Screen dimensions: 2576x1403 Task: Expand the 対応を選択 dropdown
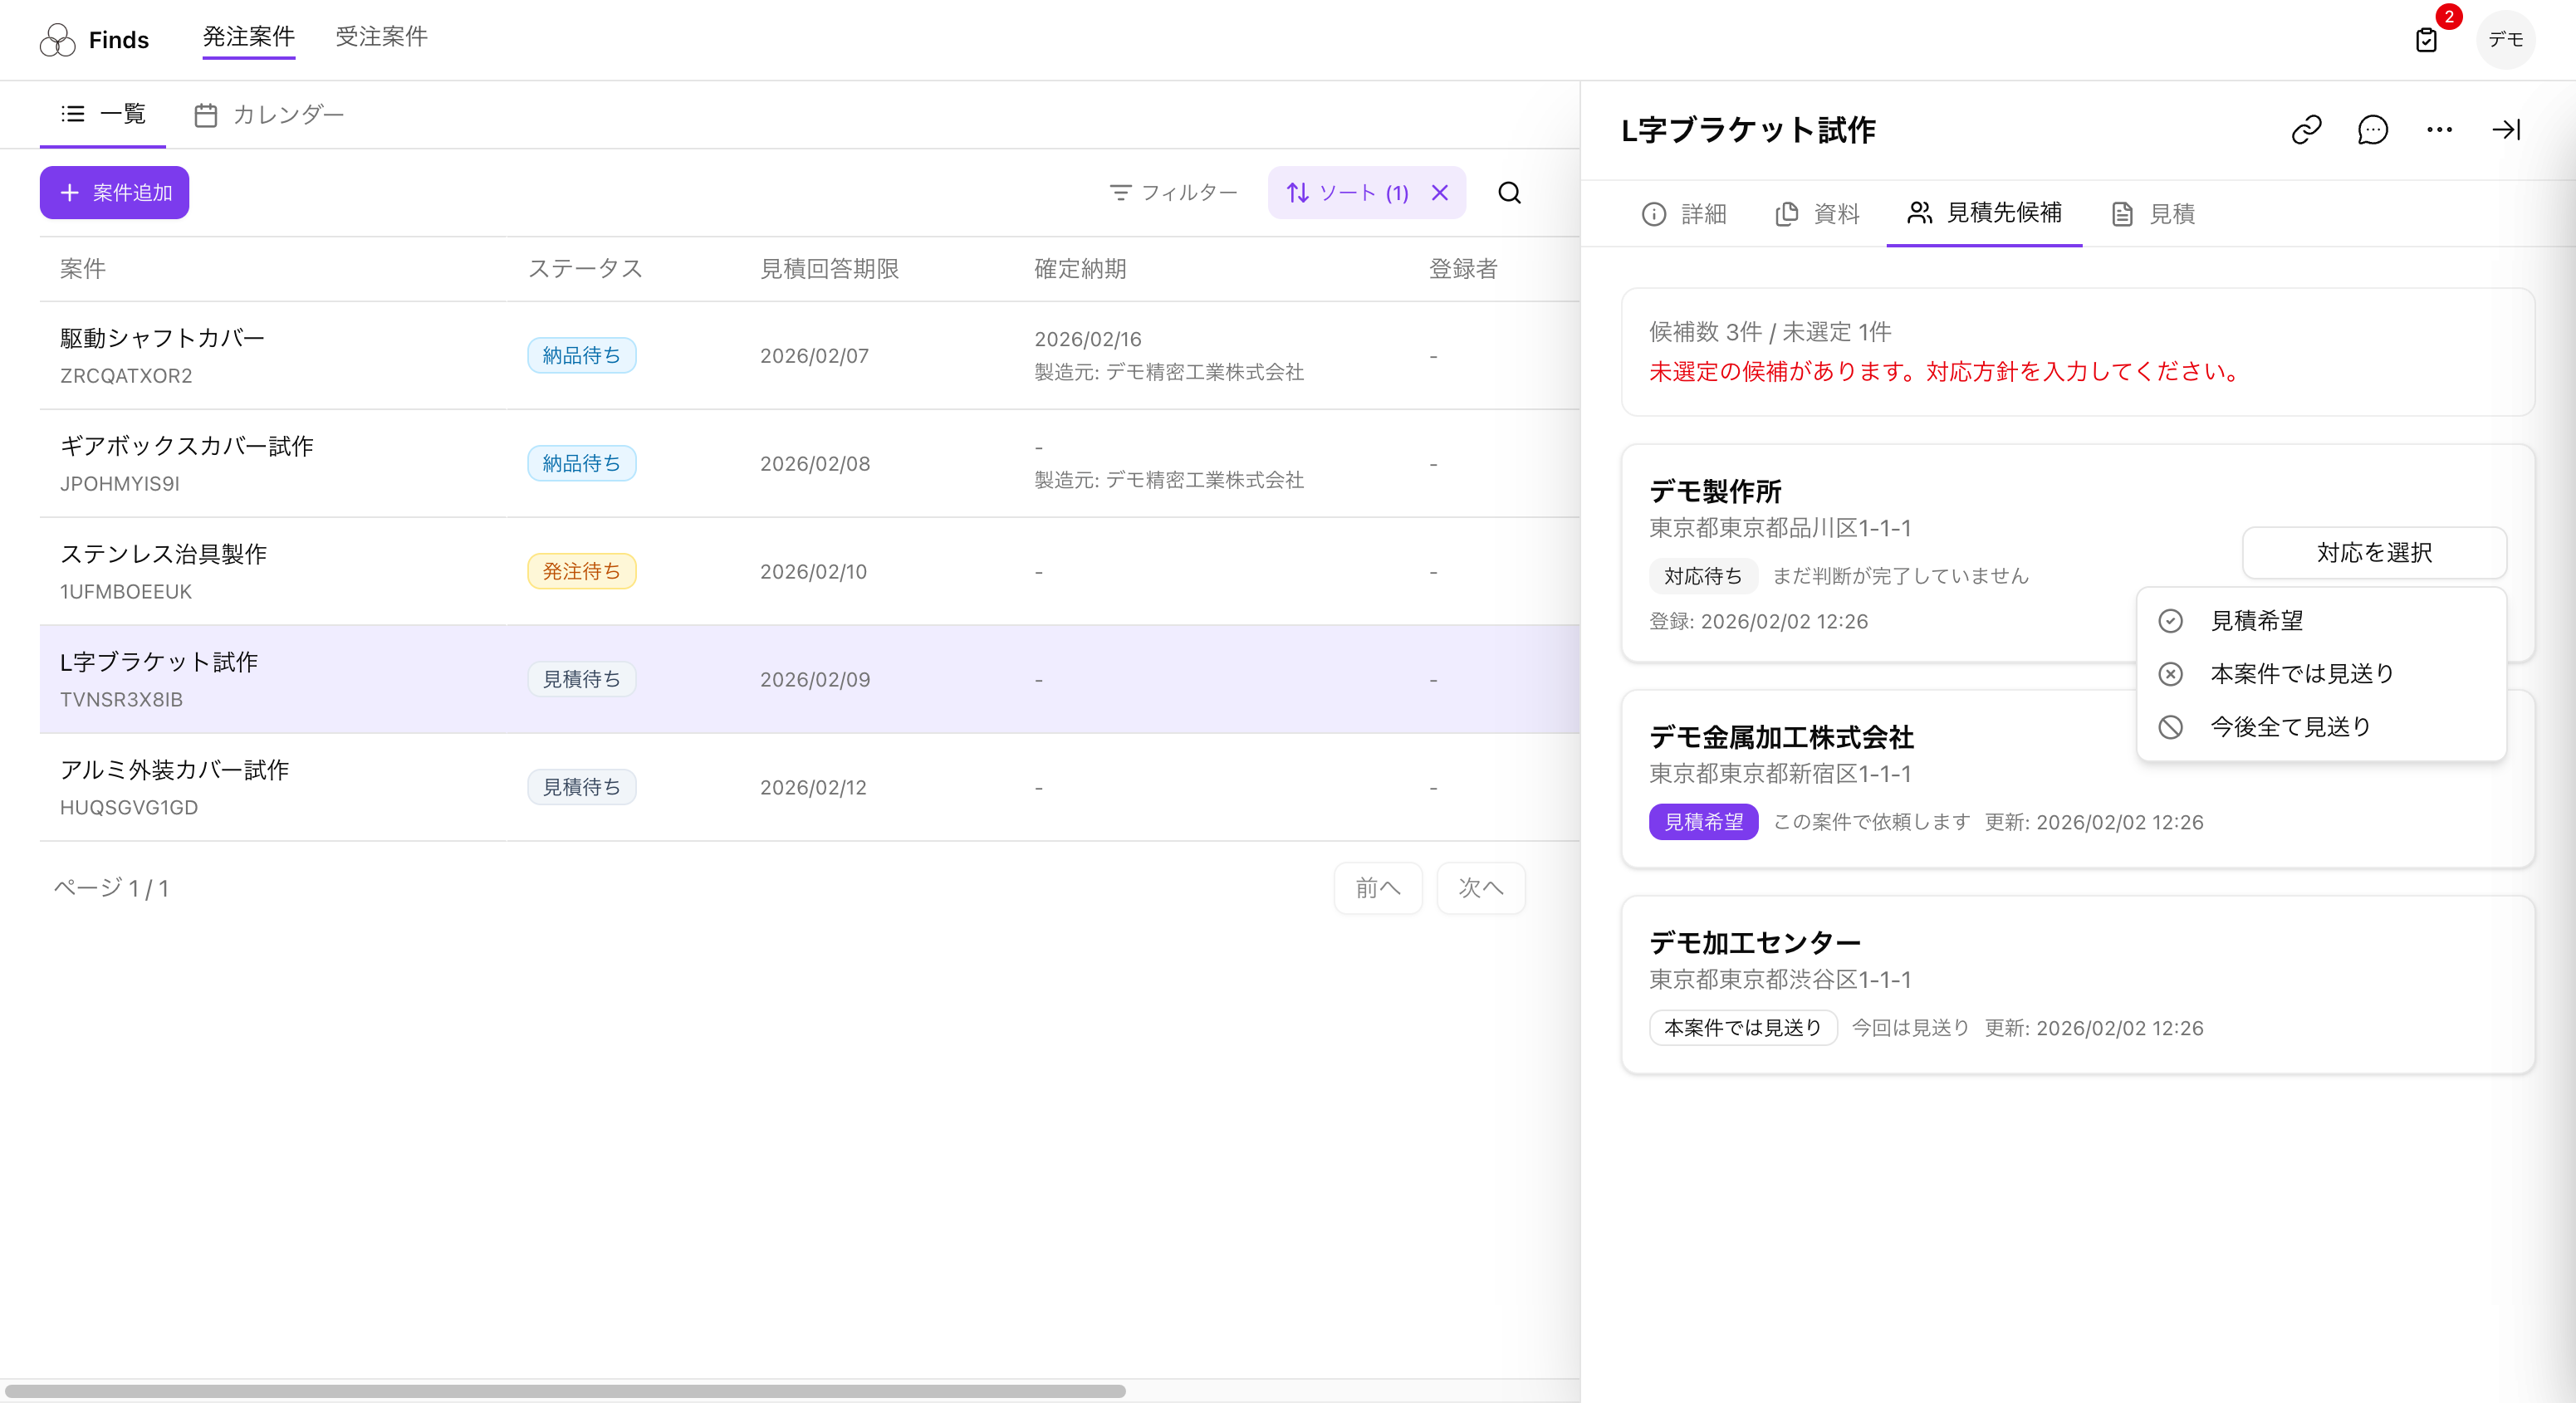pos(2373,553)
